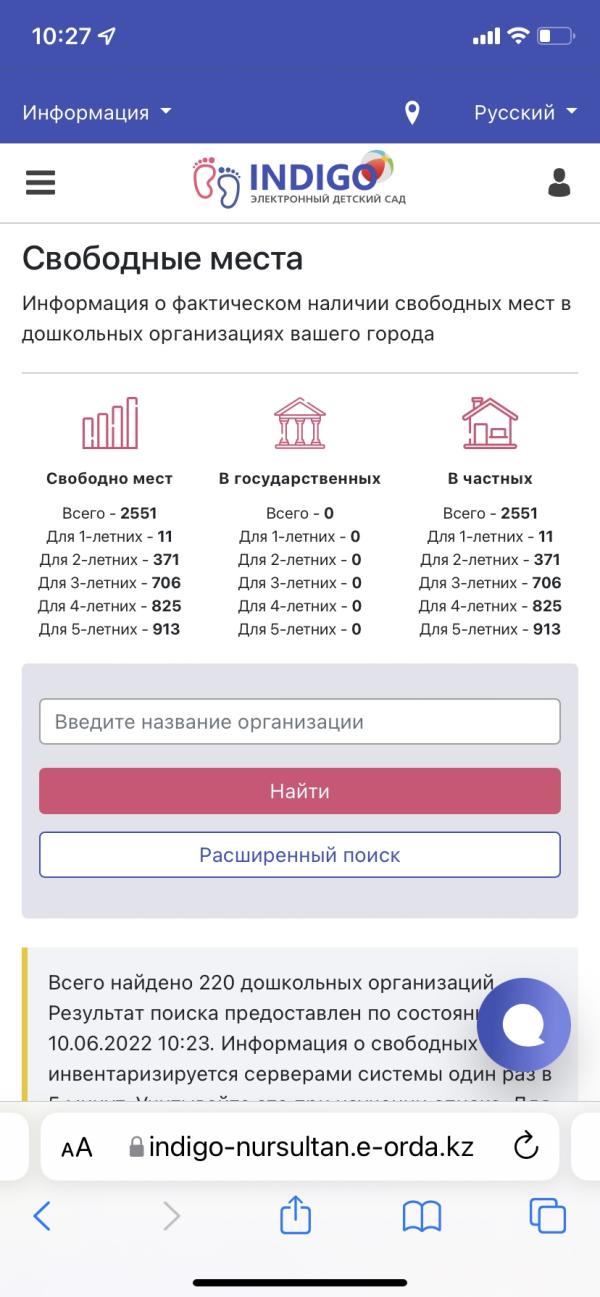
Task: Open Расширенный поиск advanced search
Action: (x=300, y=855)
